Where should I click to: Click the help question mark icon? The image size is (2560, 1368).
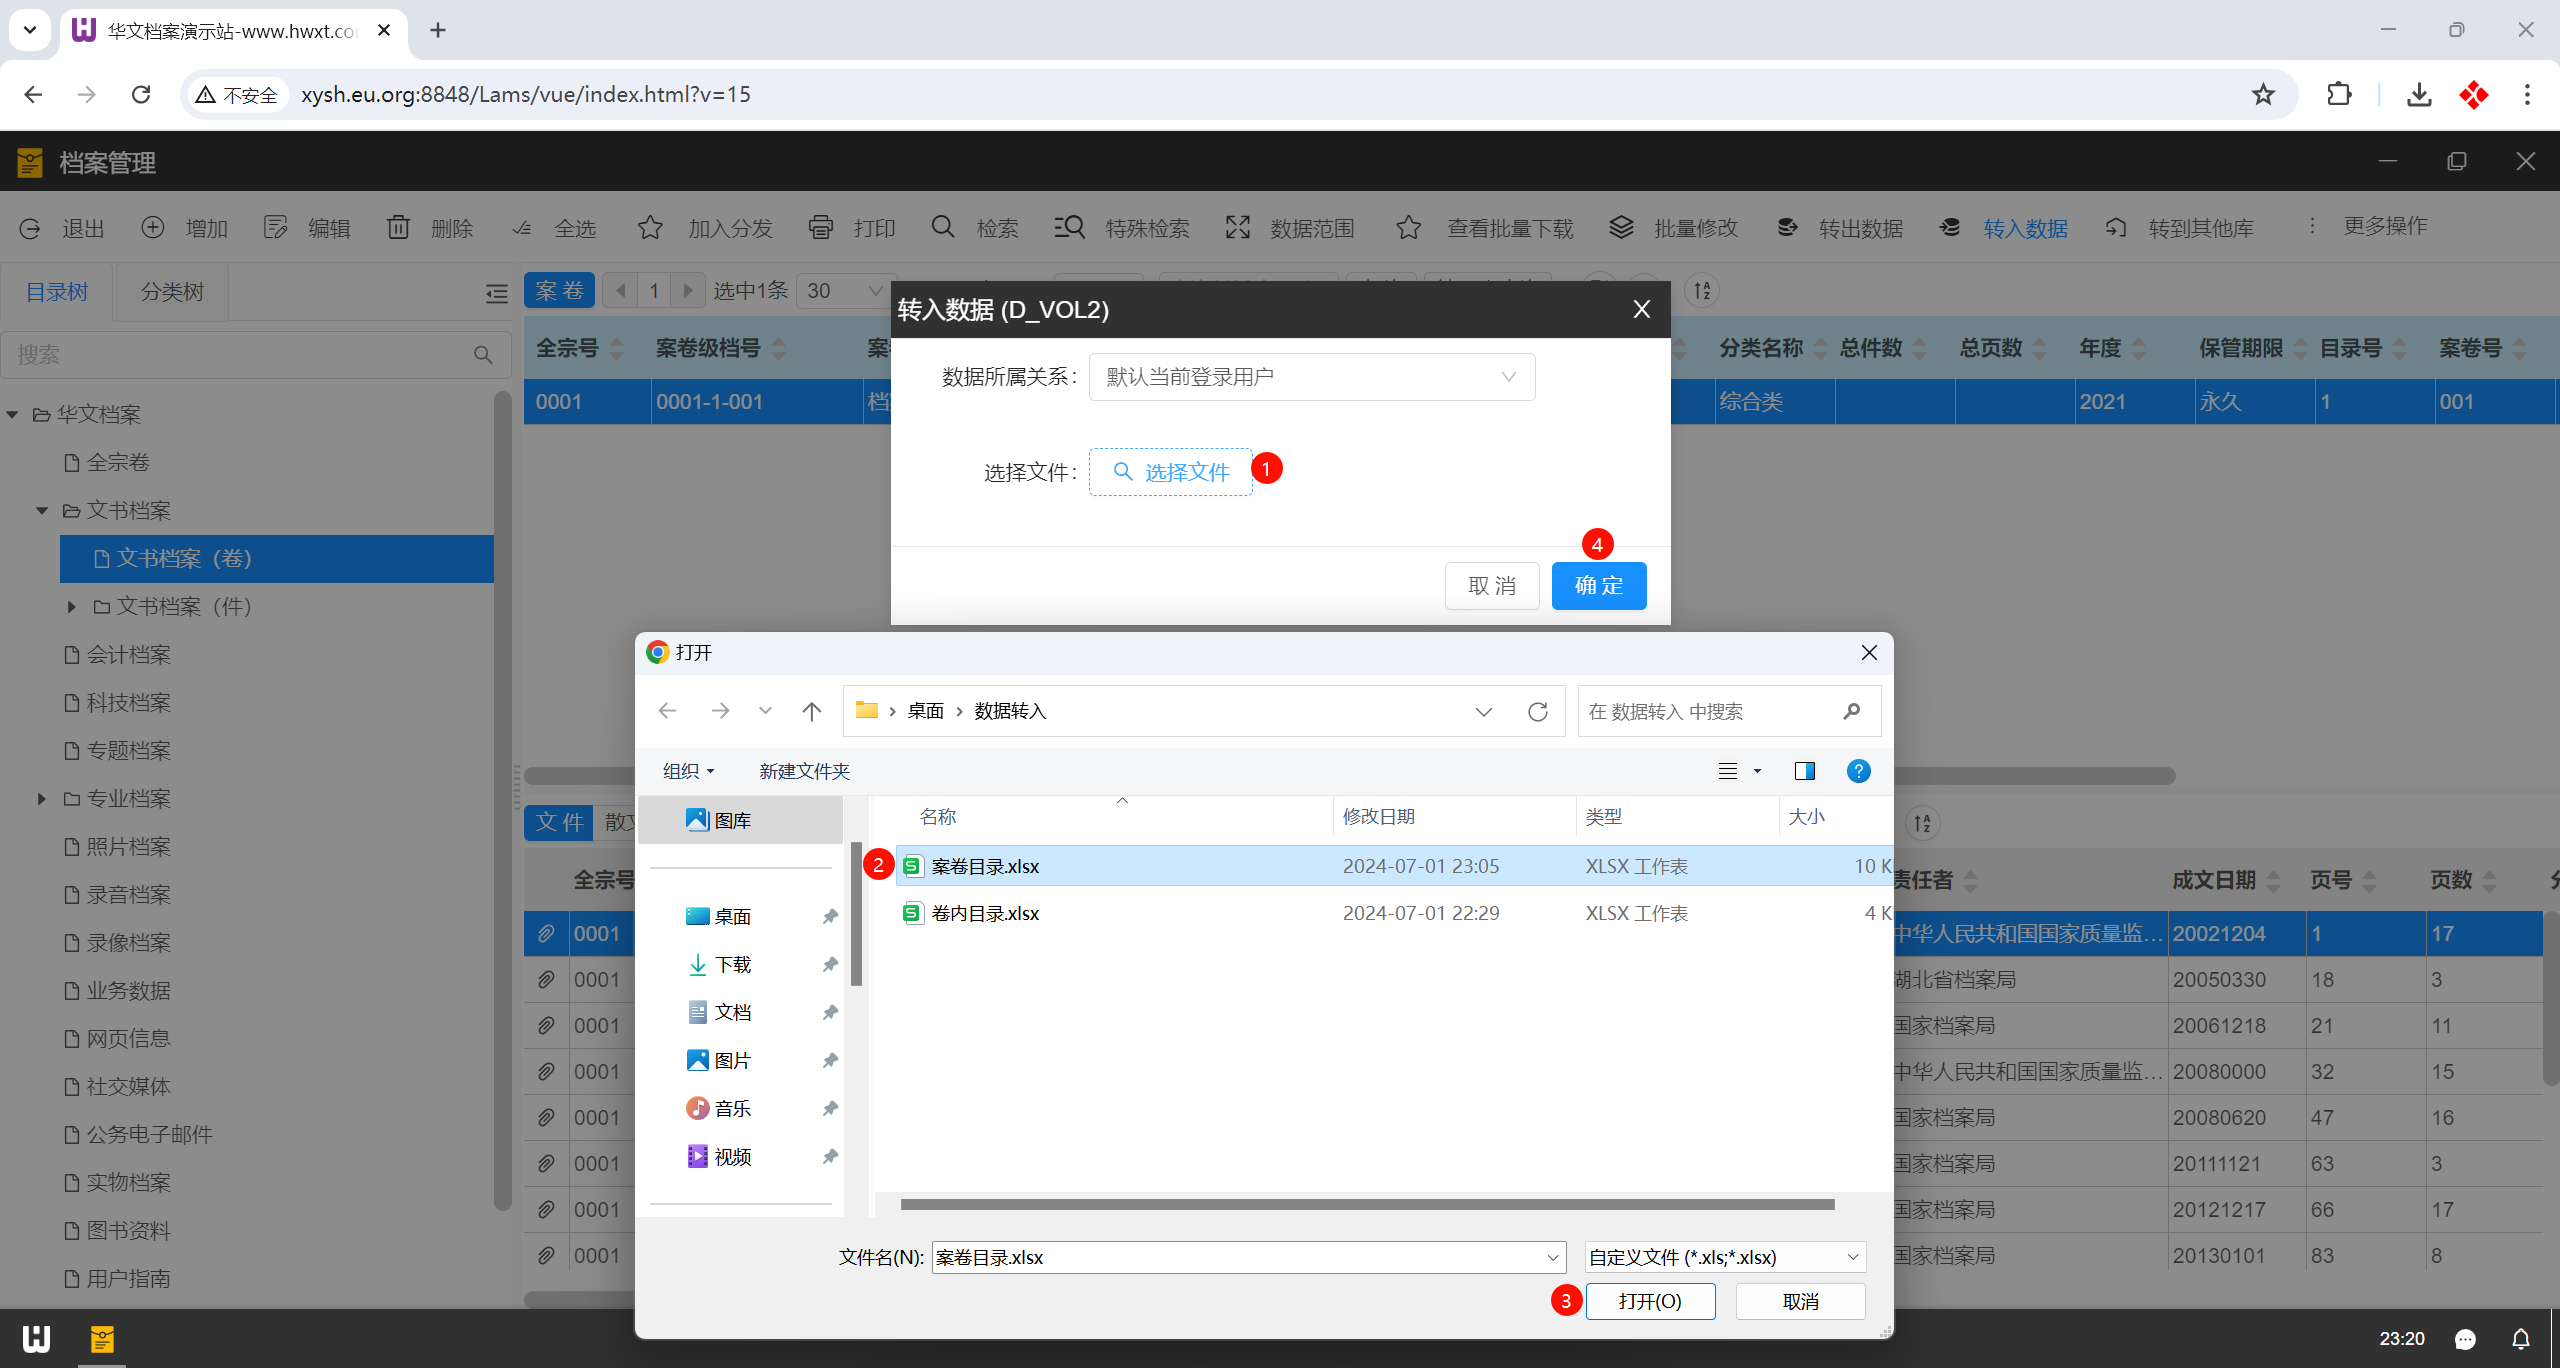coord(1858,771)
